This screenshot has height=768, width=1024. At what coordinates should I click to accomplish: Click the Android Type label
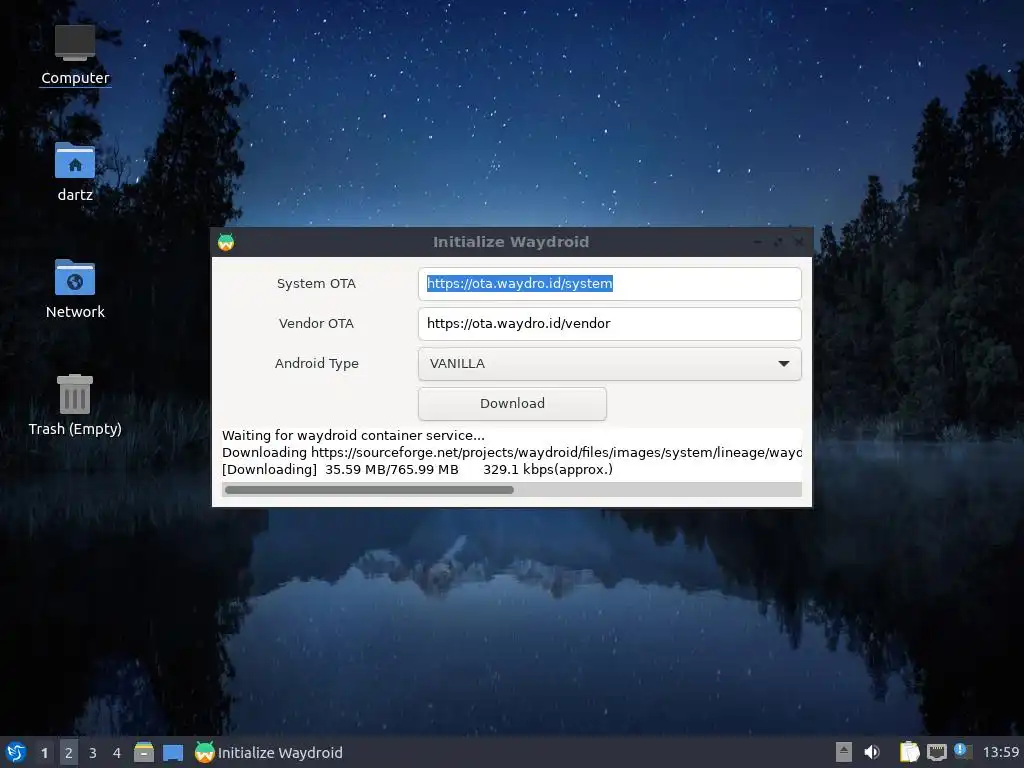[317, 364]
